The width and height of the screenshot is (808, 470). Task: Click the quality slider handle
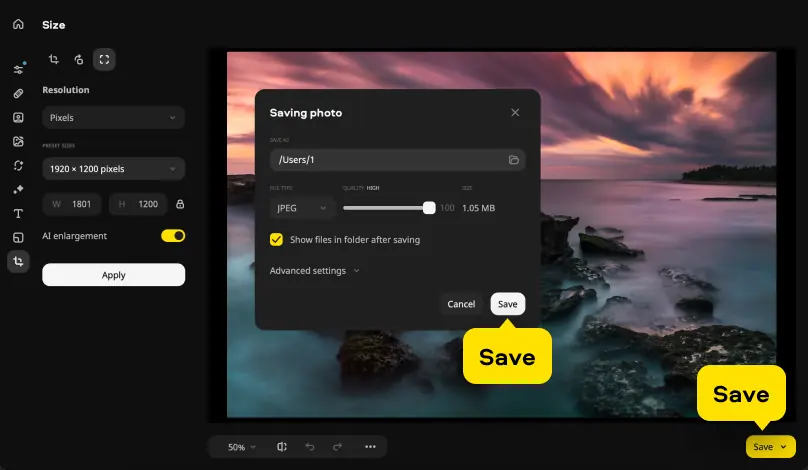(429, 208)
